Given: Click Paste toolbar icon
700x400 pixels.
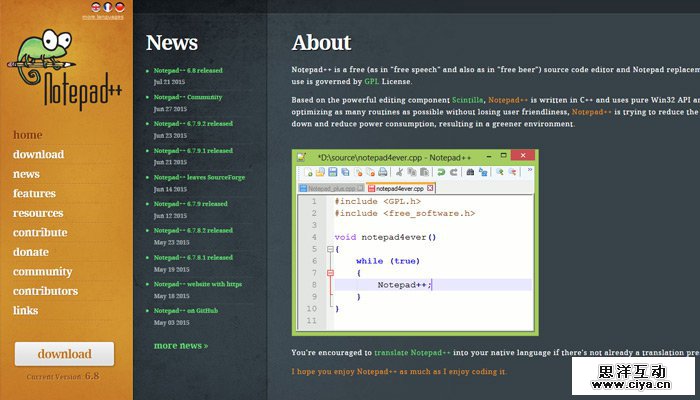Looking at the screenshot, I should pos(425,172).
